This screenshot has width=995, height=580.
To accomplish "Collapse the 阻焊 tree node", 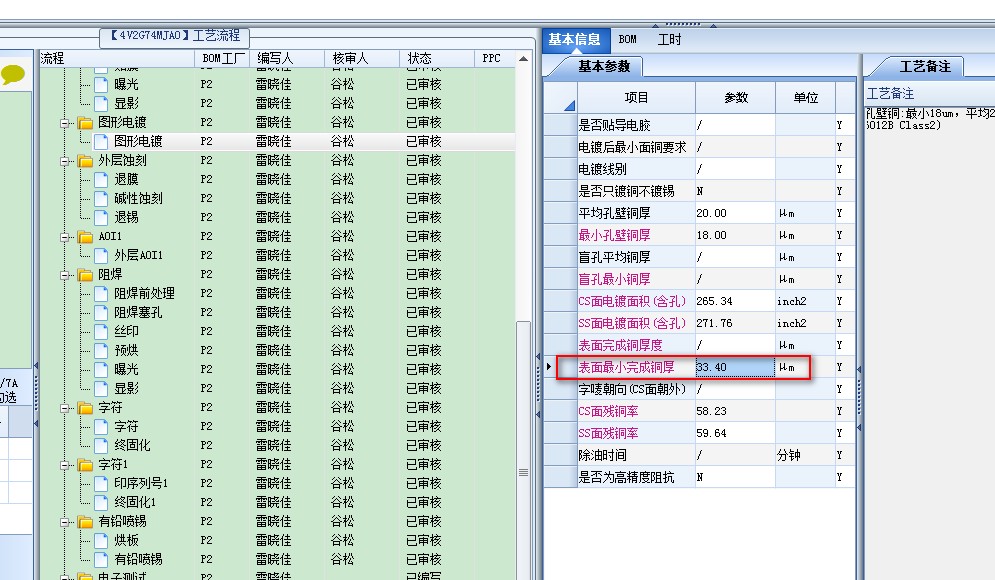I will [65, 275].
